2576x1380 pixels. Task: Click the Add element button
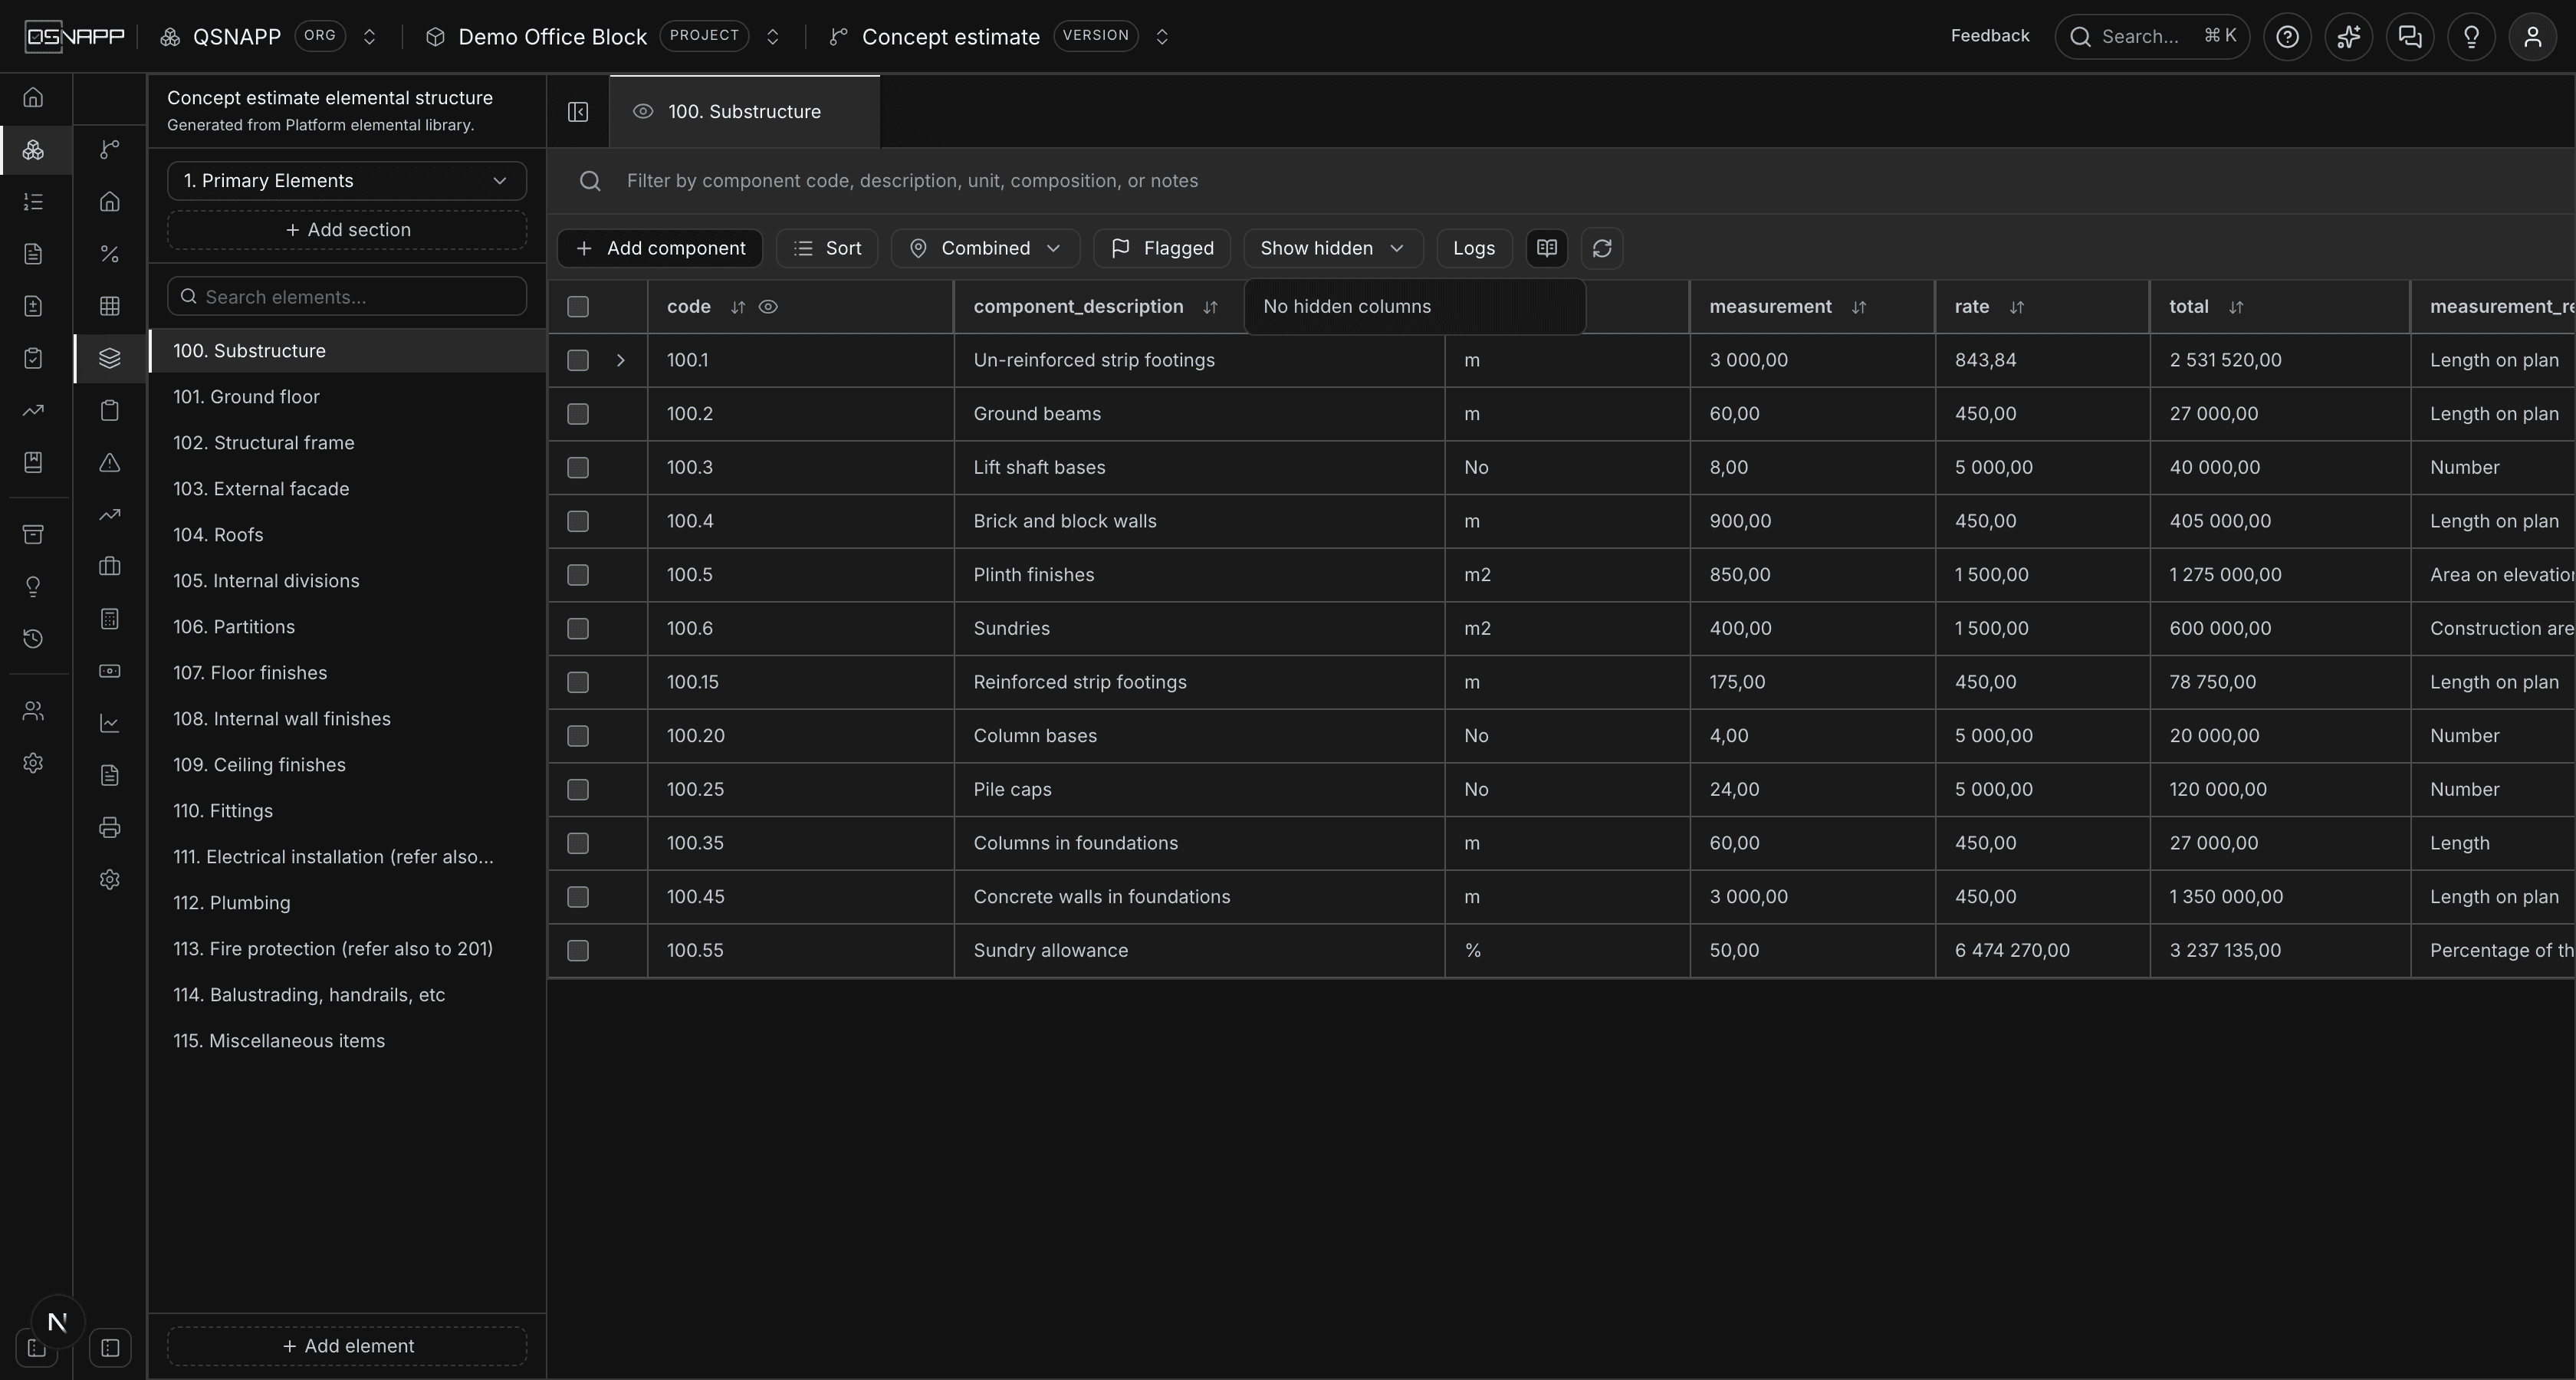[x=347, y=1346]
